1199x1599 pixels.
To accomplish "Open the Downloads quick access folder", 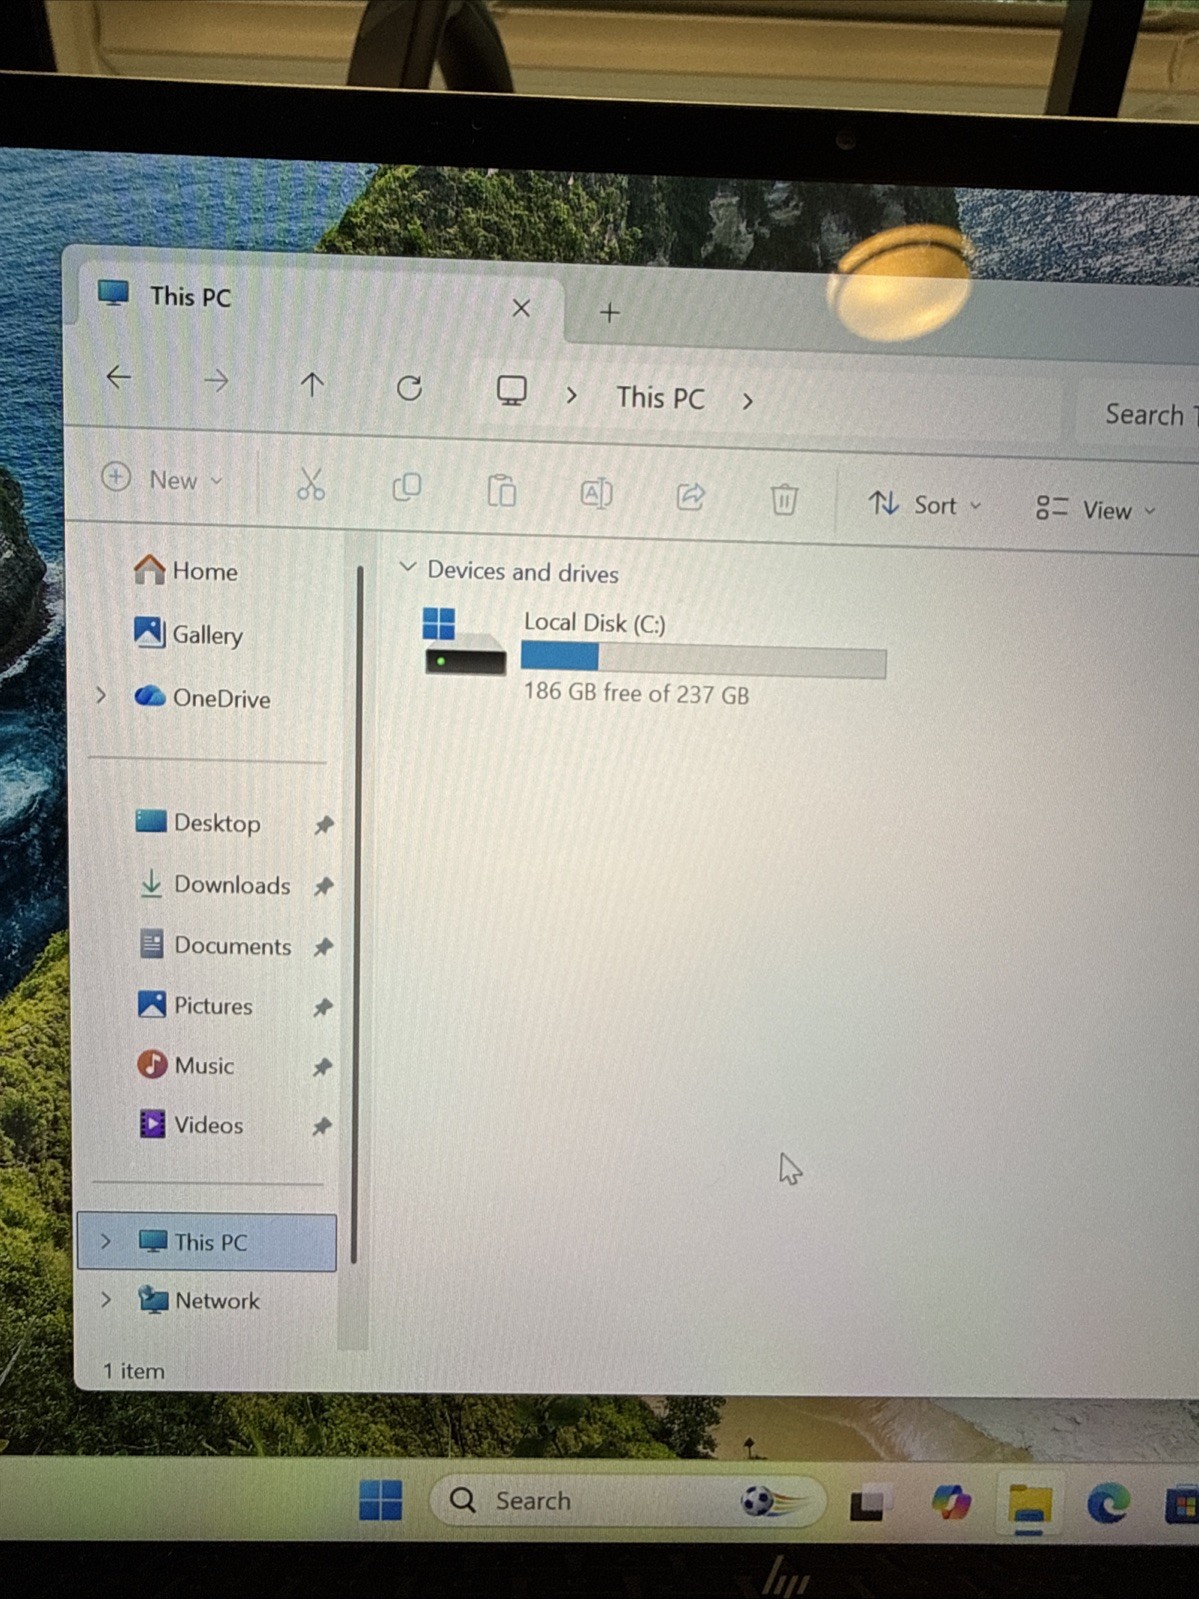I will click(x=213, y=884).
